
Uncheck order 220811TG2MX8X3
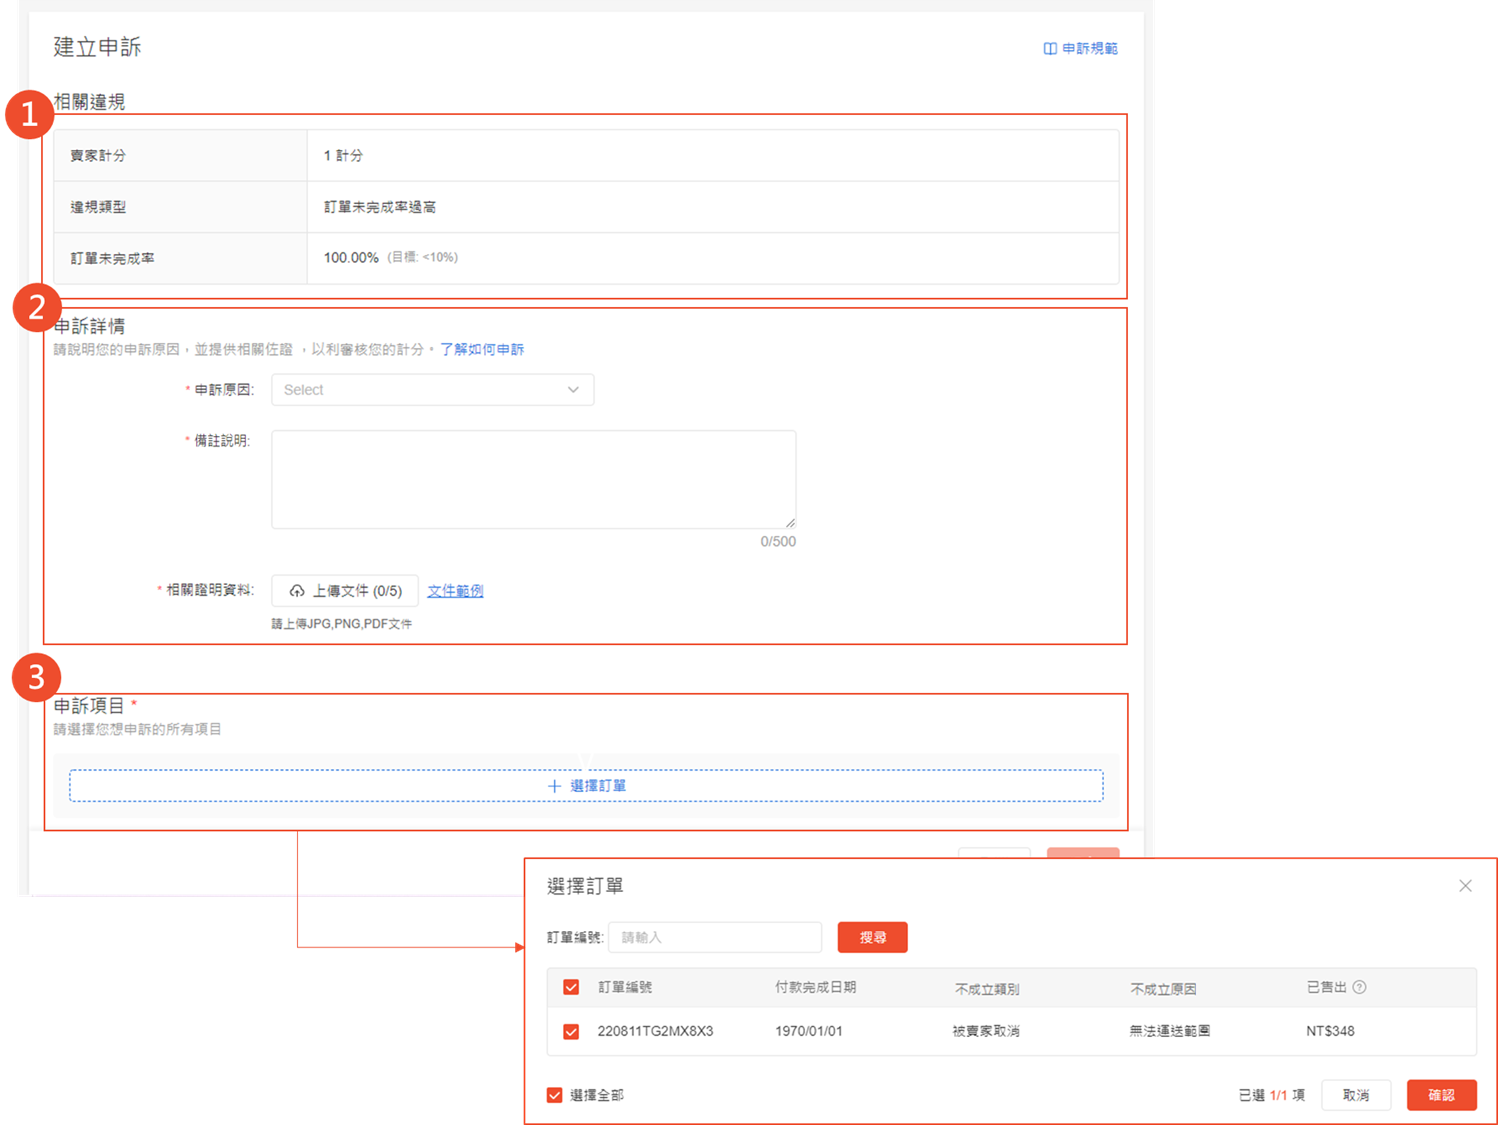(570, 1031)
